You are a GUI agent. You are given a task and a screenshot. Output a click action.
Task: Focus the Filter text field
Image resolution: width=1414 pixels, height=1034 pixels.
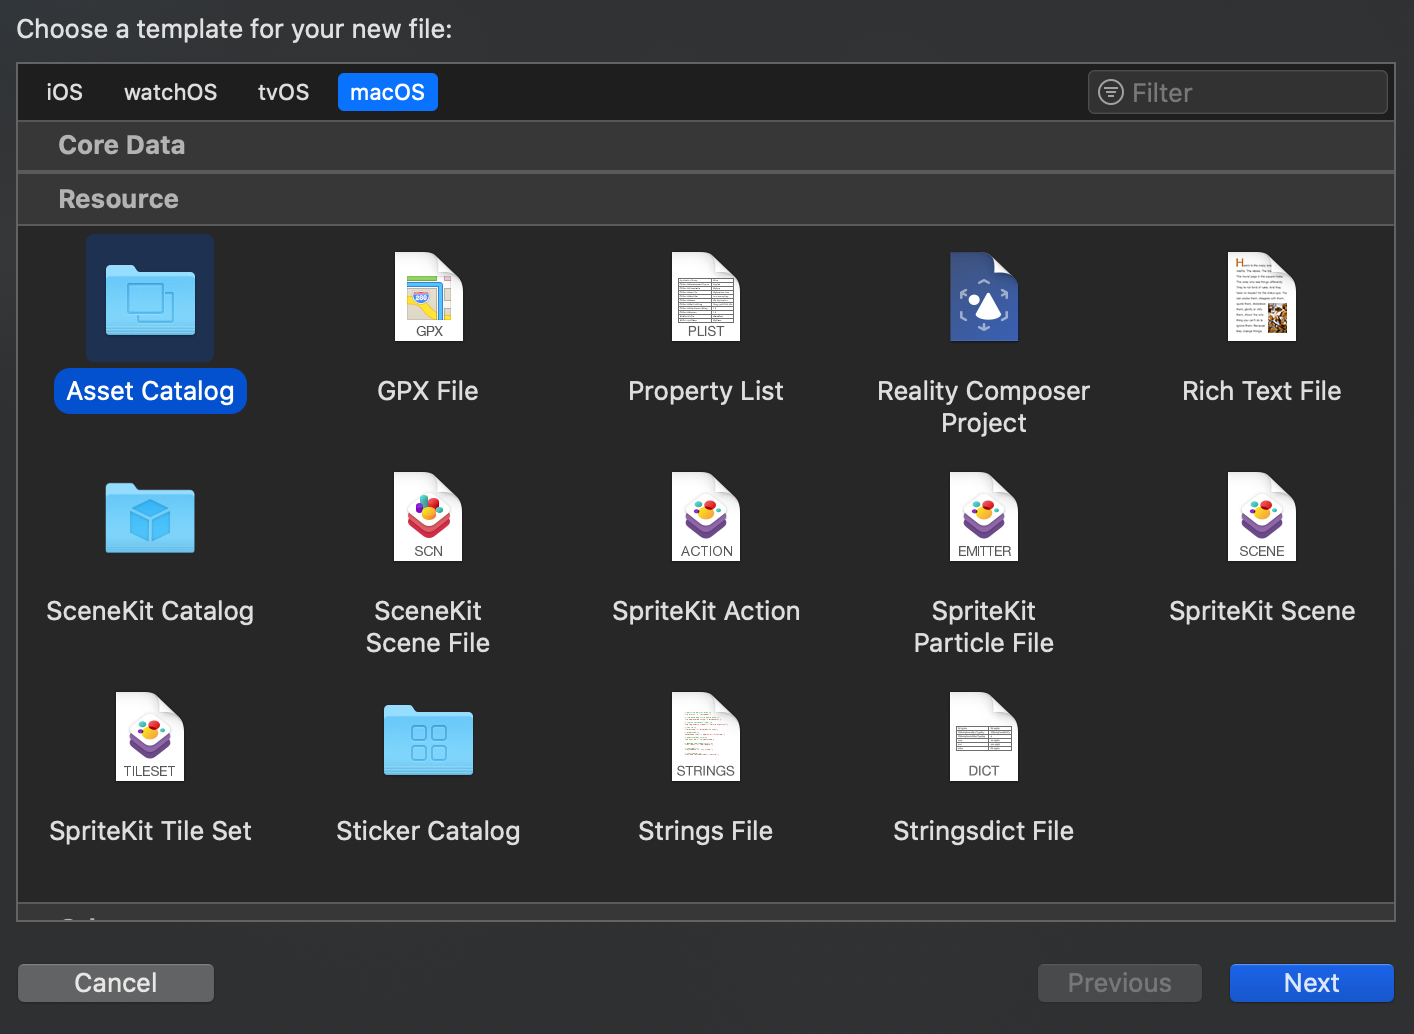pyautogui.click(x=1238, y=92)
